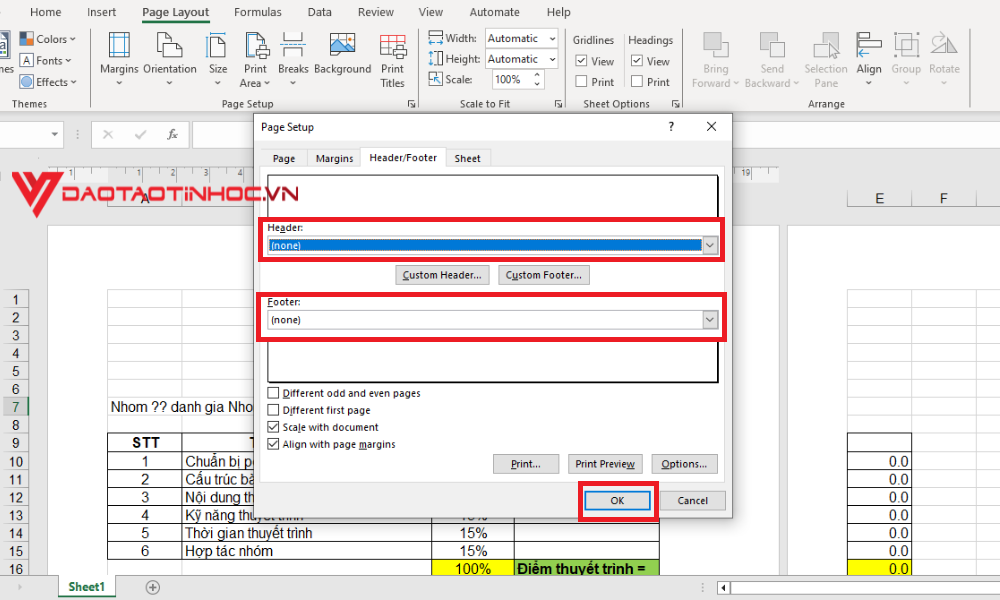This screenshot has height=600, width=1000.
Task: Click the Custom Header button
Action: click(442, 275)
